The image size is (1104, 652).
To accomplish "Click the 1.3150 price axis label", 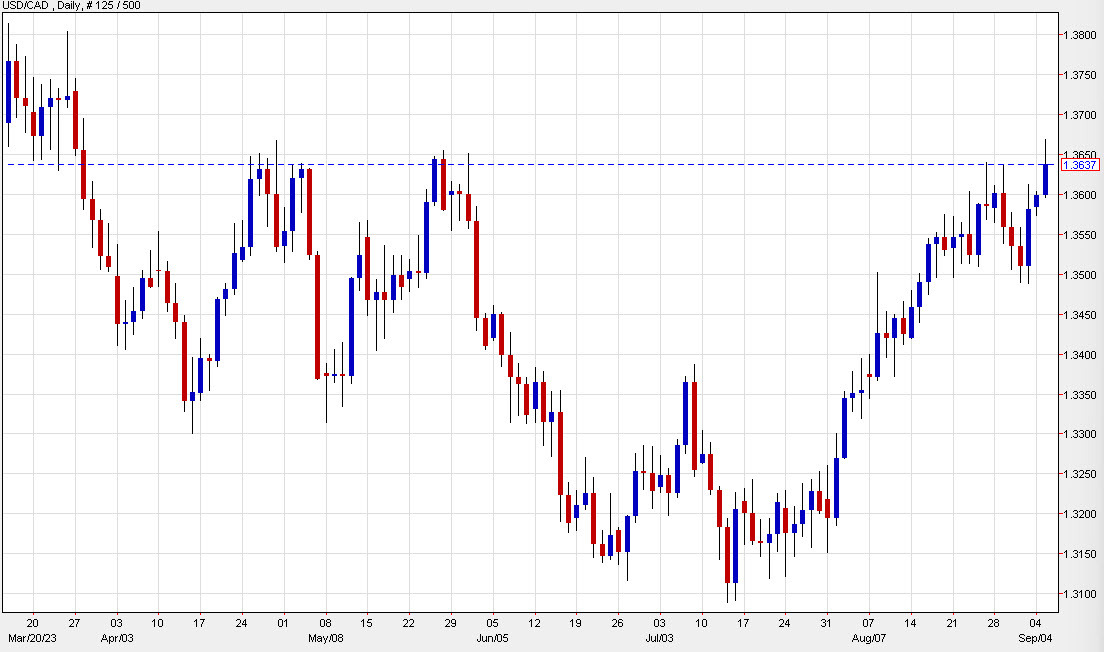I will coord(1079,554).
